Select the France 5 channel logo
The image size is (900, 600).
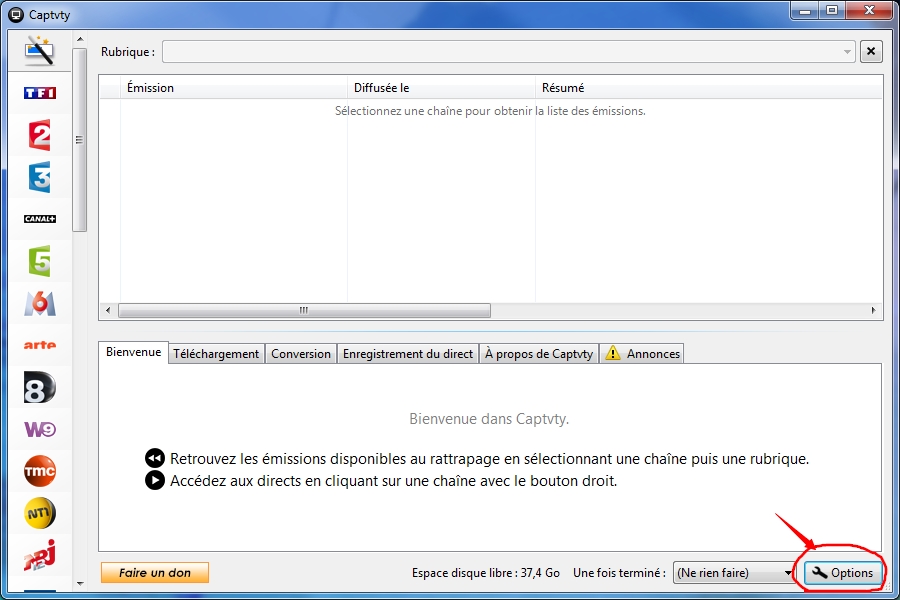click(40, 261)
